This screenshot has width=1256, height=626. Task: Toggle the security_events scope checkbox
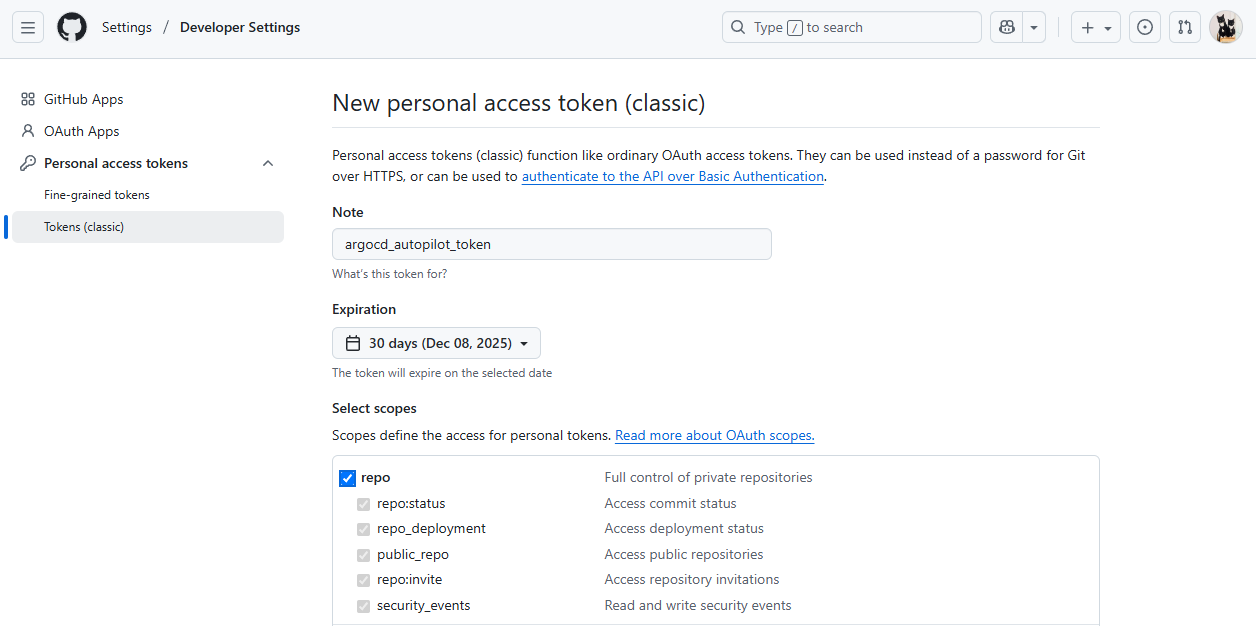[364, 606]
